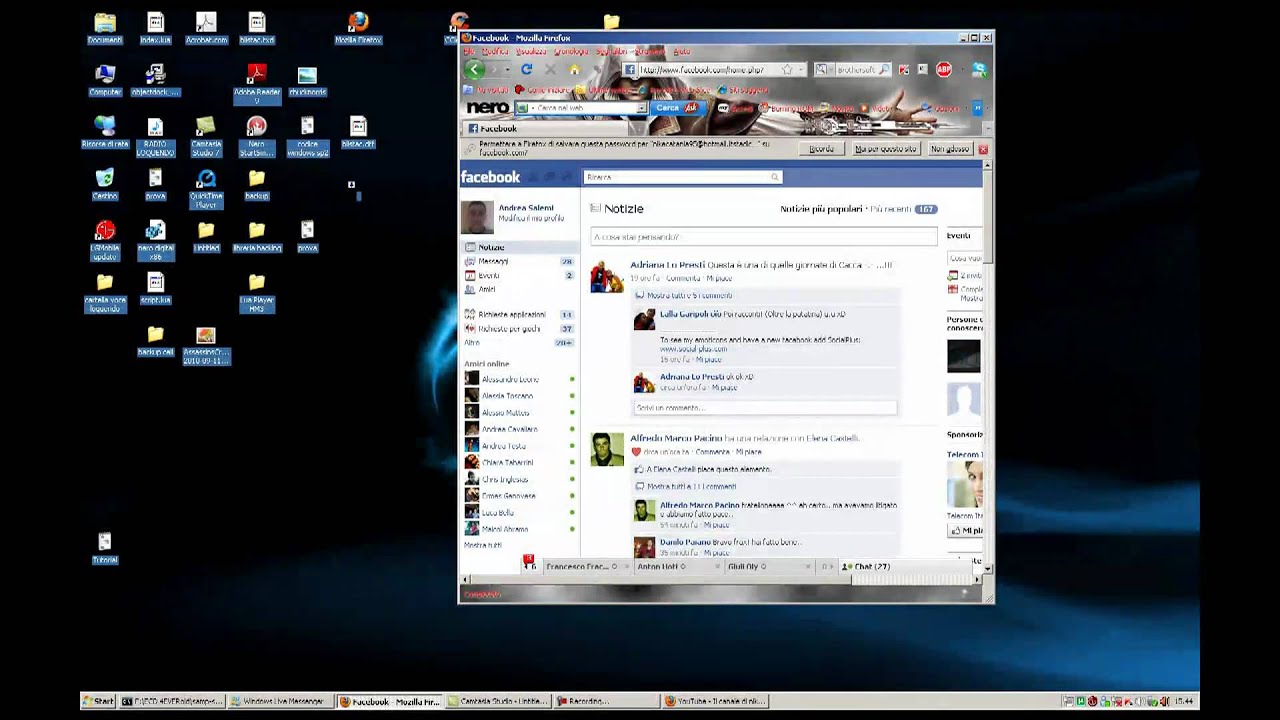Viewport: 1280px width, 720px height.
Task: Click the Windows Start button
Action: 98,701
